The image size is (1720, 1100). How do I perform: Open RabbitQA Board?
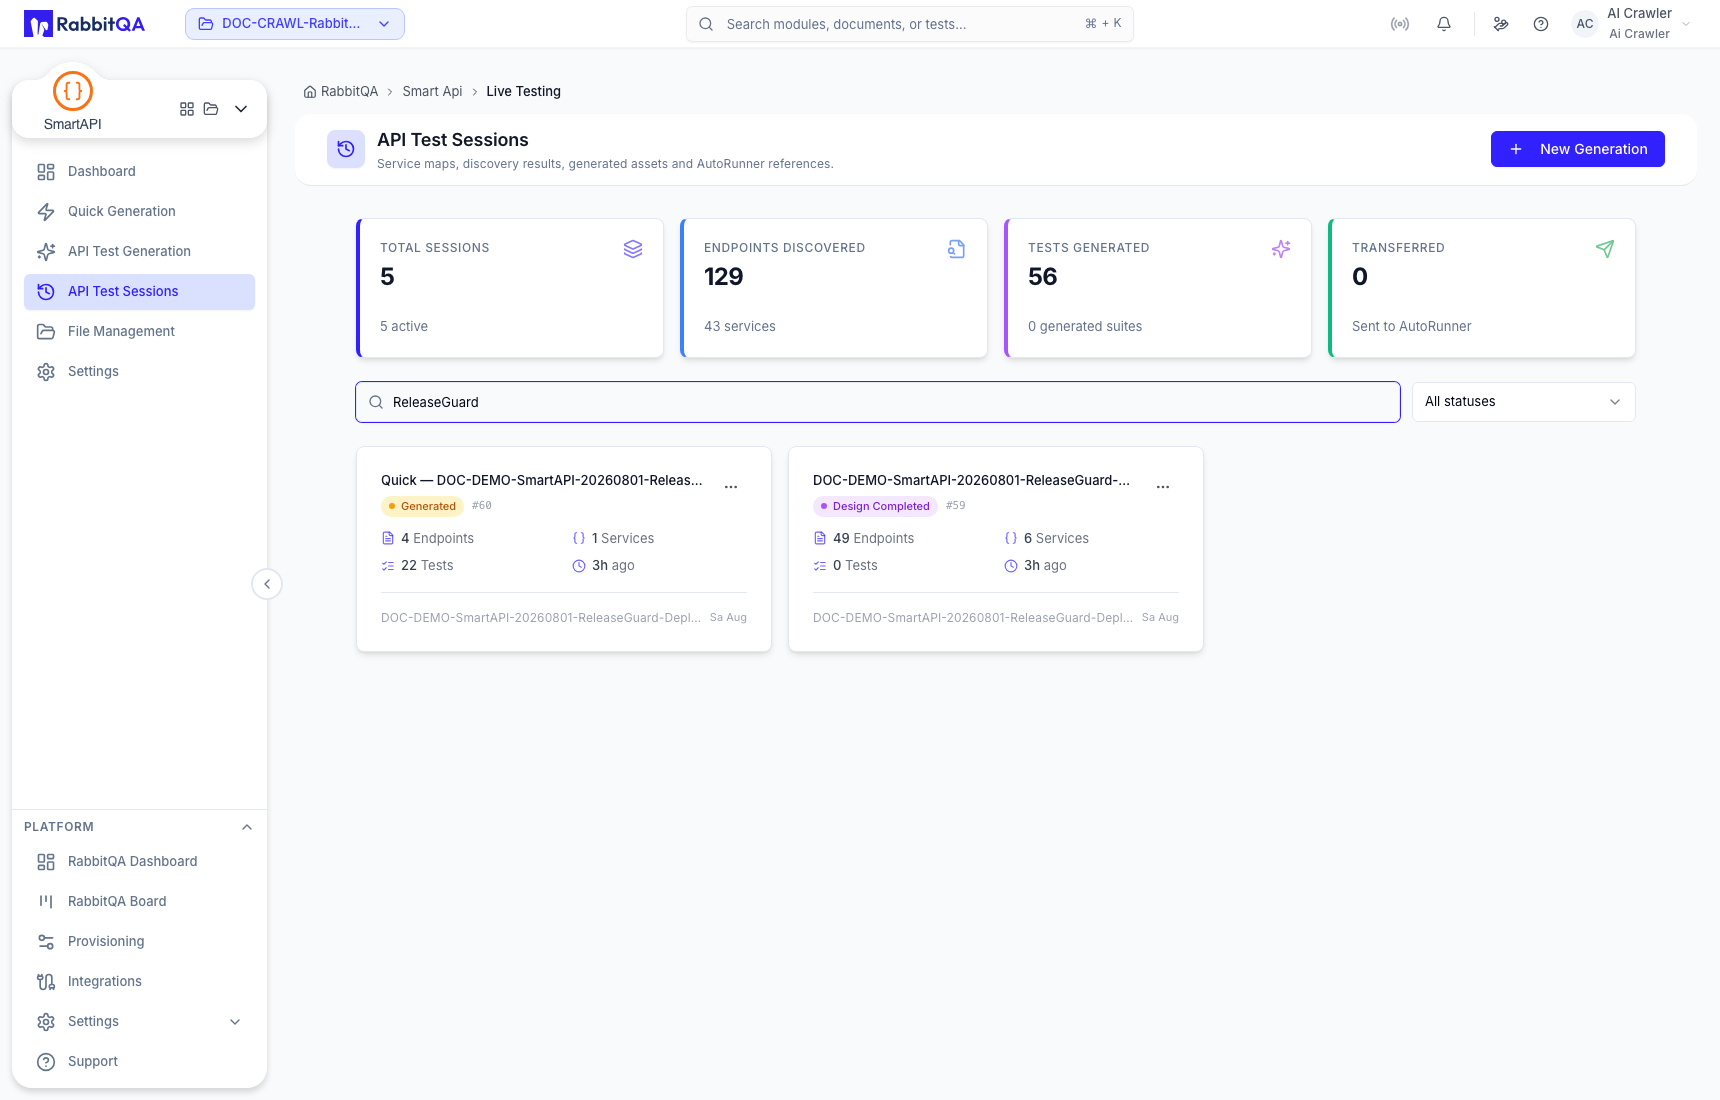139,902
